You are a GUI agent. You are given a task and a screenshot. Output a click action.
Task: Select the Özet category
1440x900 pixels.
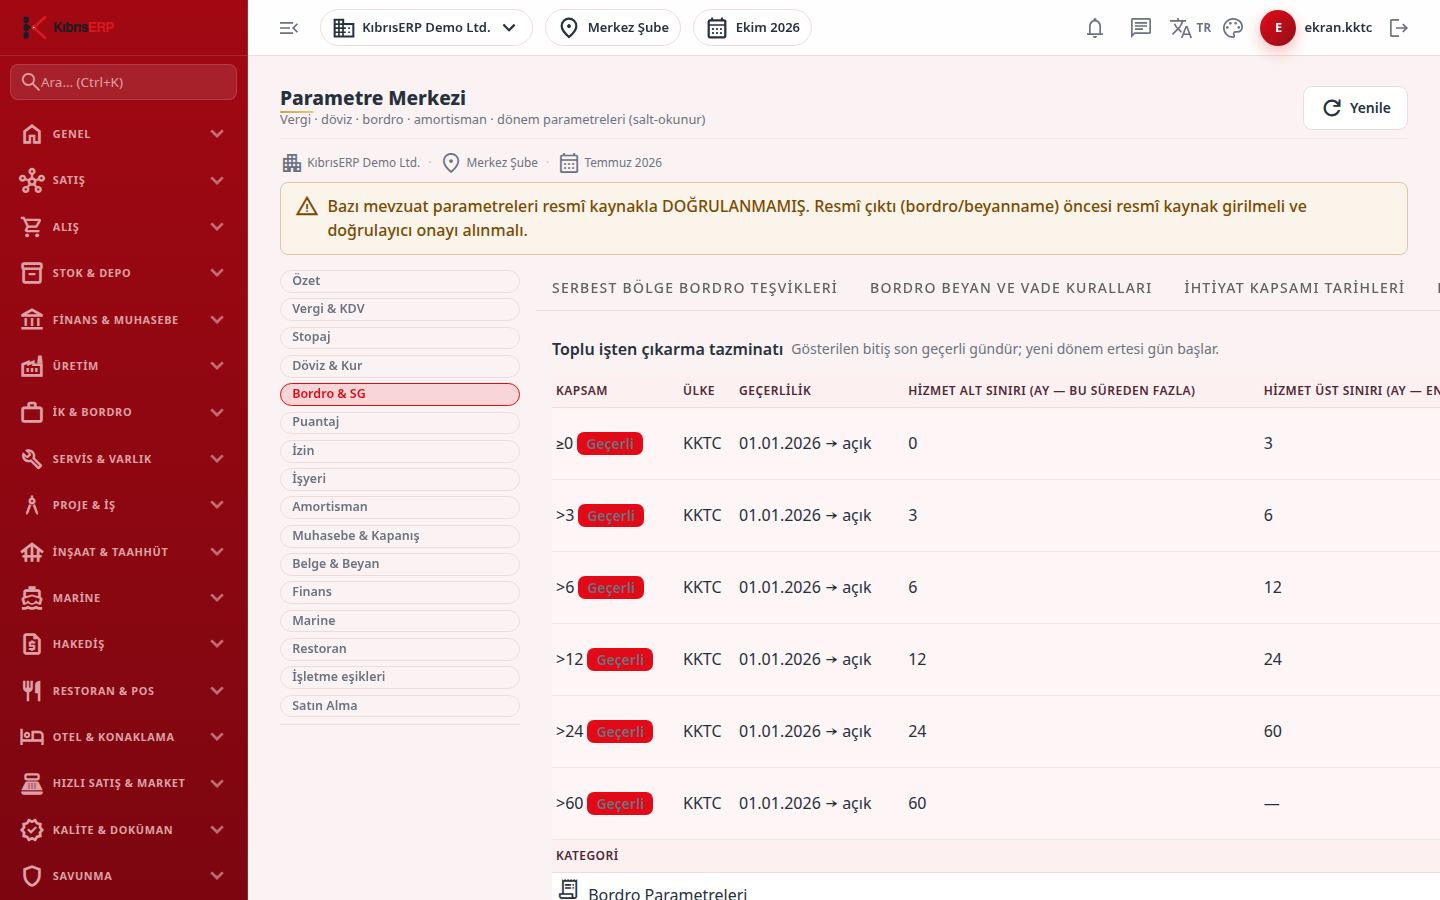pos(400,281)
